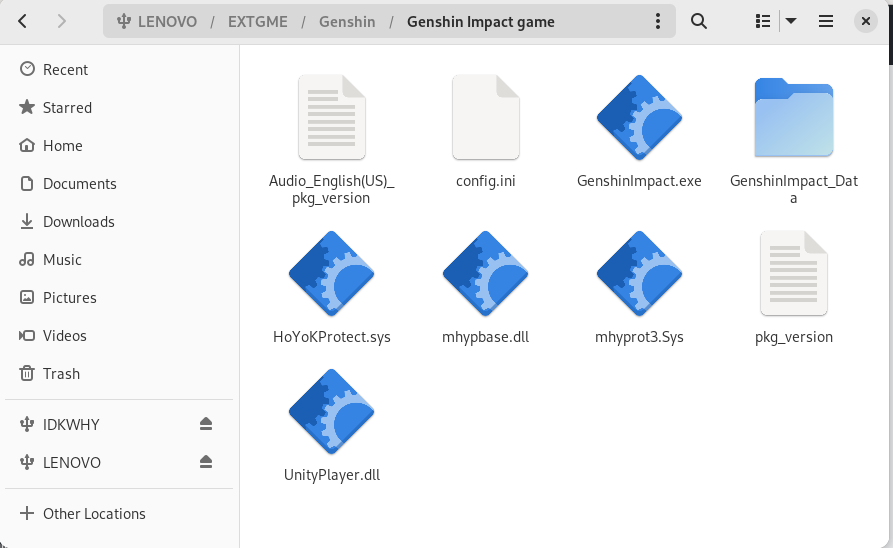The height and width of the screenshot is (548, 893).
Task: Select Audio_English(US)_pkg_version file icon
Action: point(331,117)
